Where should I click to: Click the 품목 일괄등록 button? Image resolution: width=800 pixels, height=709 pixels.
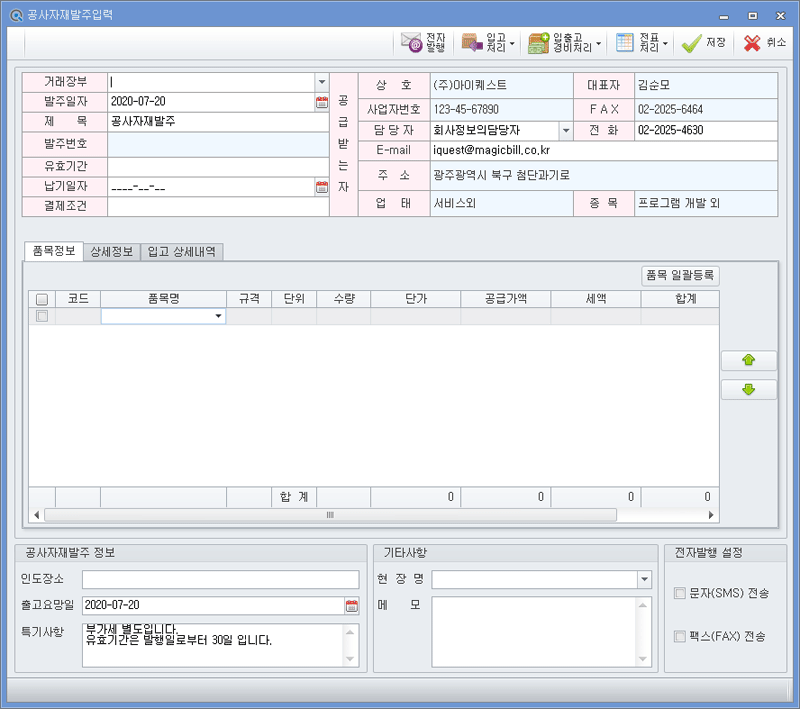pyautogui.click(x=680, y=275)
